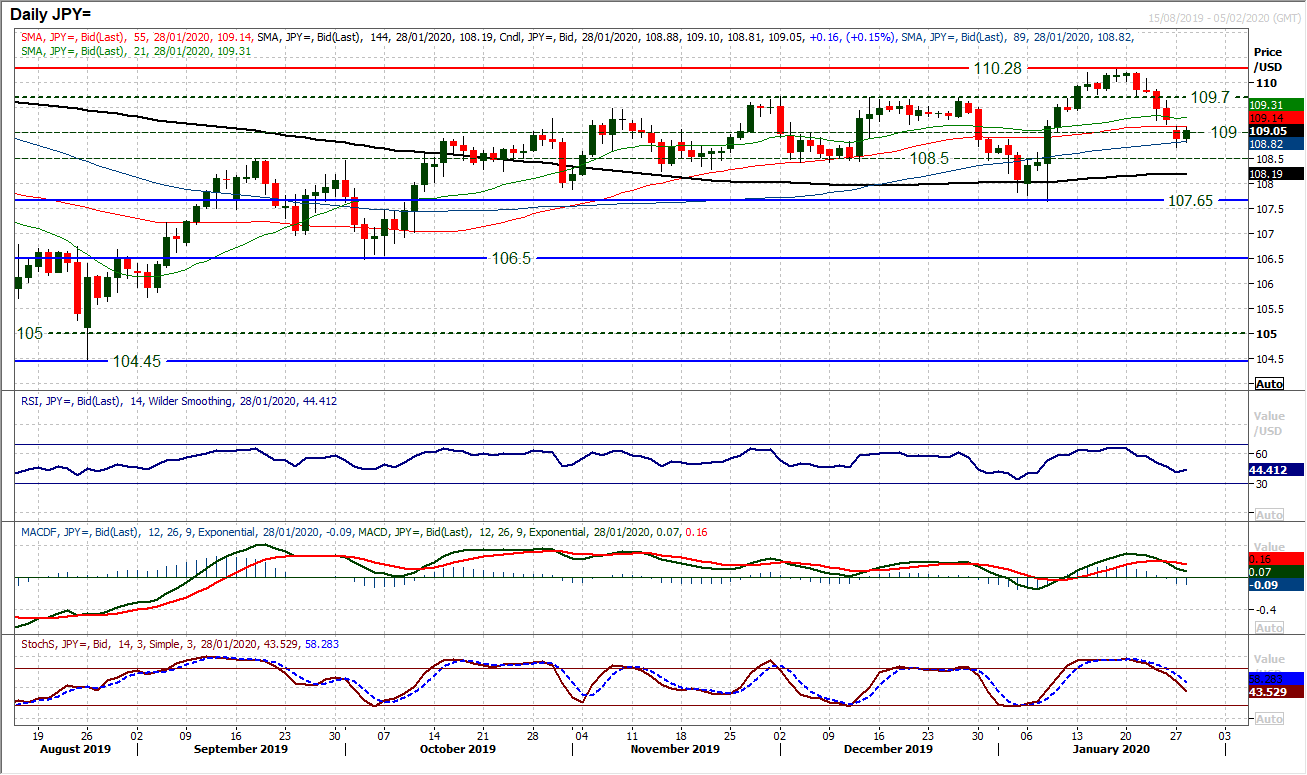Toggle Auto scaling on the MACD panel
Image resolution: width=1307 pixels, height=775 pixels.
pyautogui.click(x=1268, y=627)
